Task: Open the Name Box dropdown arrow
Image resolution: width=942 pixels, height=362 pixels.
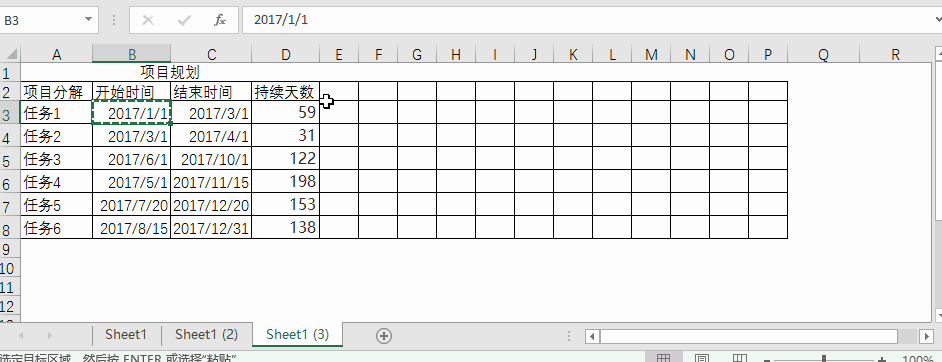Action: click(89, 20)
